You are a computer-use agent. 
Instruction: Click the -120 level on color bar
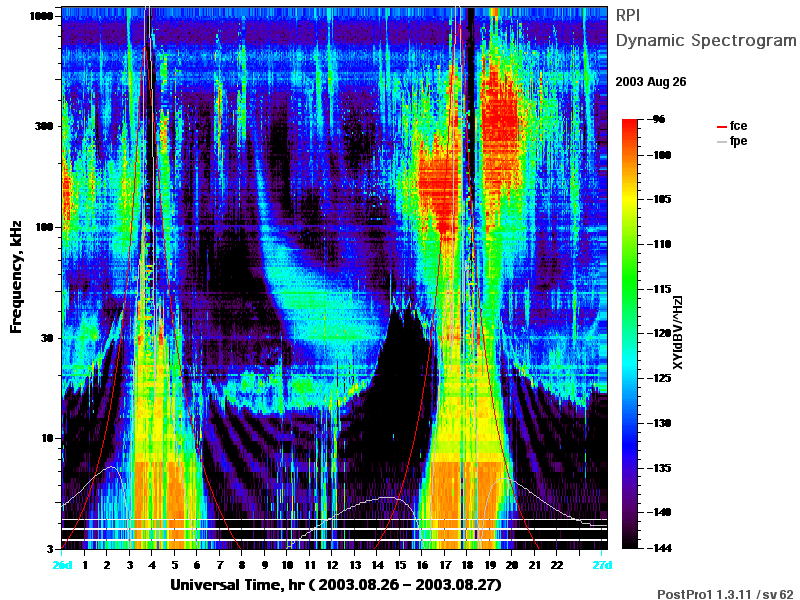click(661, 333)
